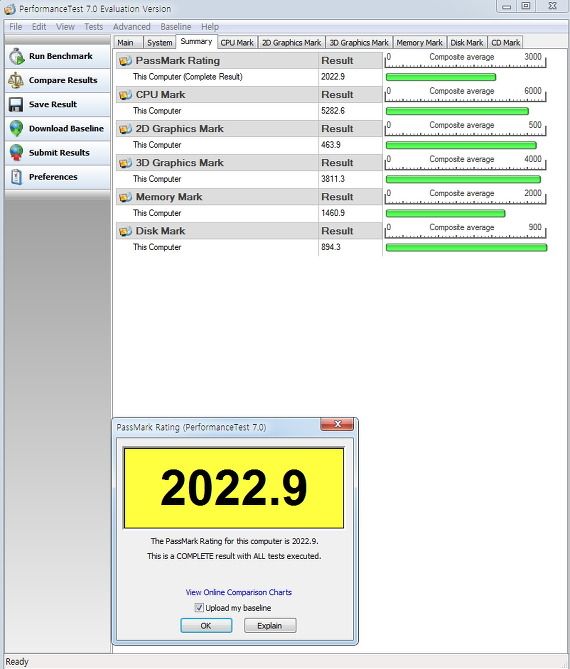Click the Memory Mark green result bar

click(445, 214)
